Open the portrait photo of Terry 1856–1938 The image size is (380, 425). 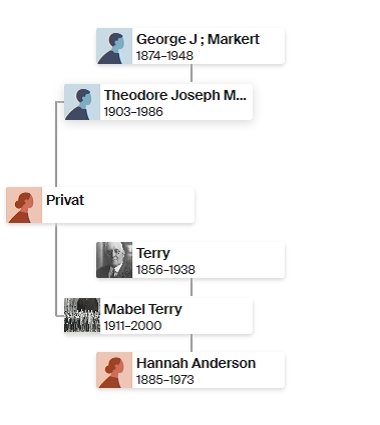point(114,260)
